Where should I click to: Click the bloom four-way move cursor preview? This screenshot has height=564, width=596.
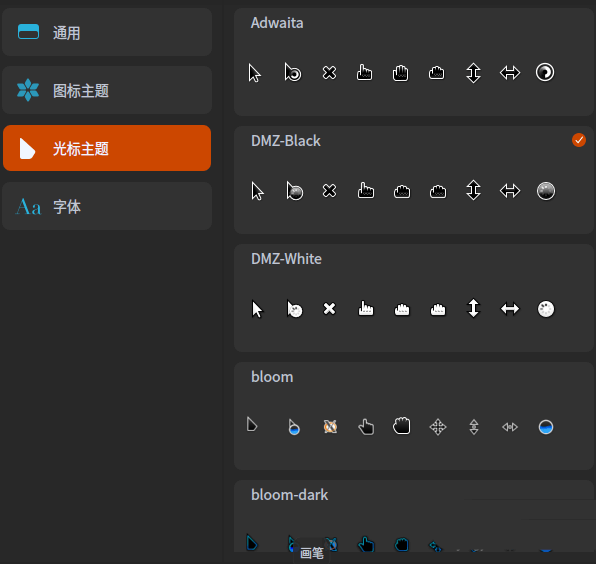pyautogui.click(x=438, y=427)
